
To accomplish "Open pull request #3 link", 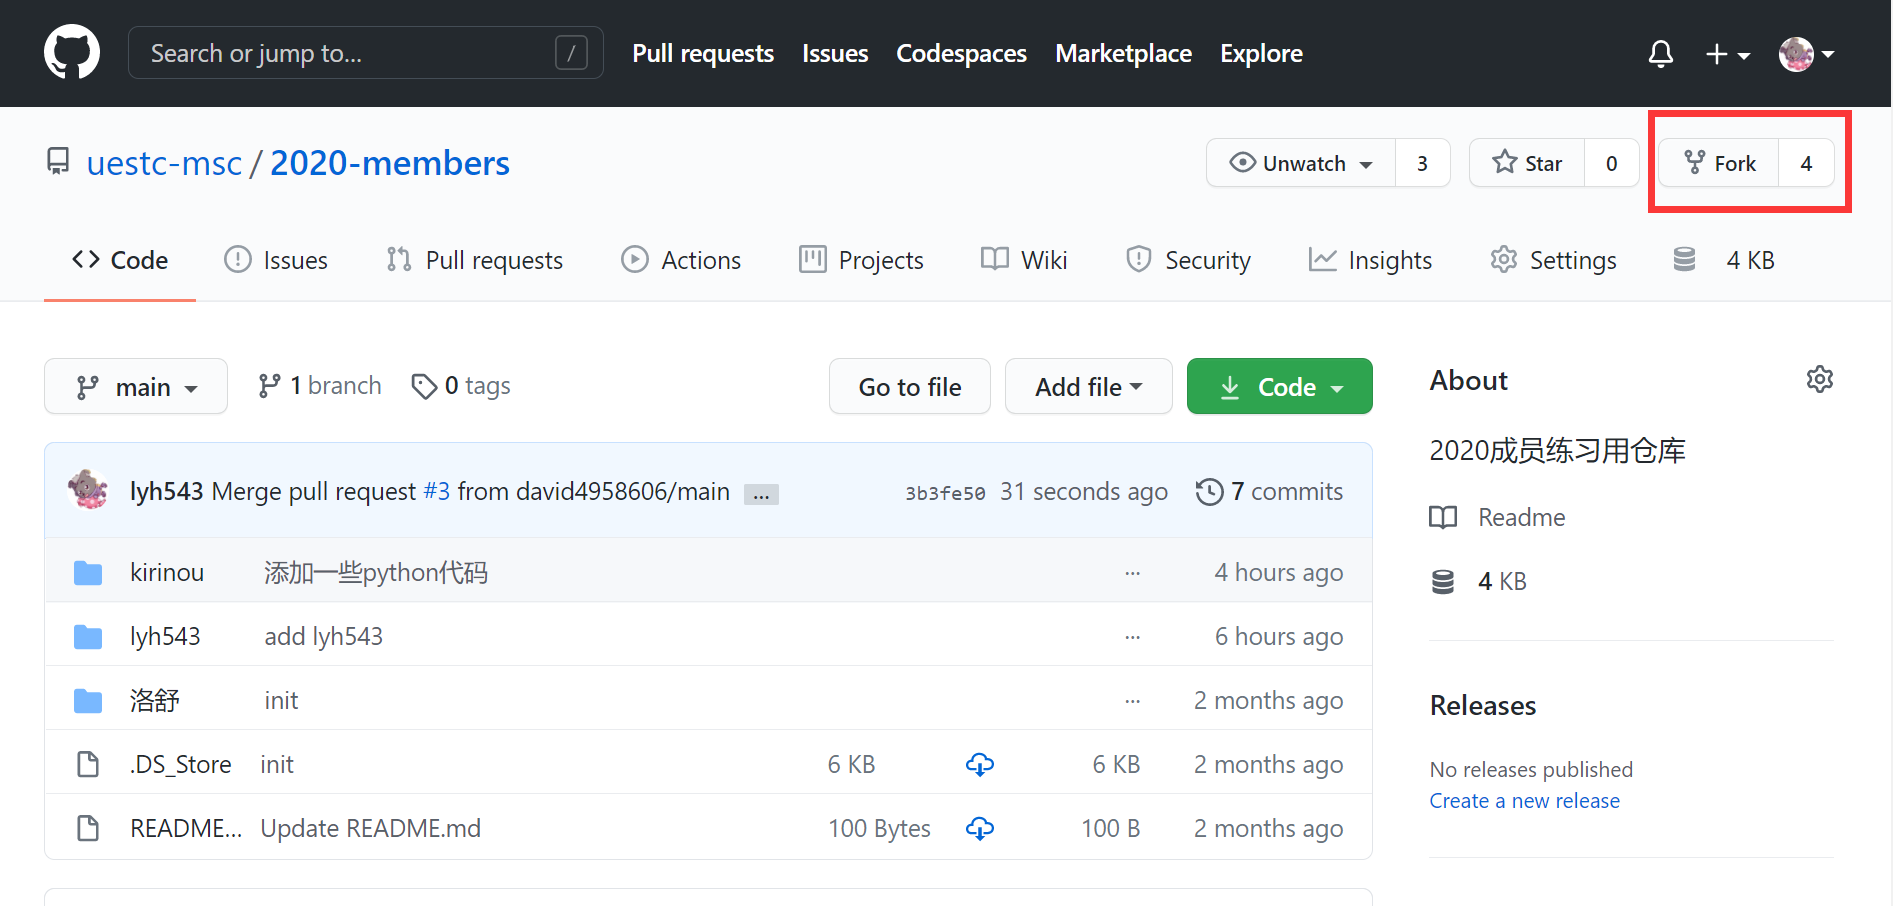I will click(x=437, y=491).
